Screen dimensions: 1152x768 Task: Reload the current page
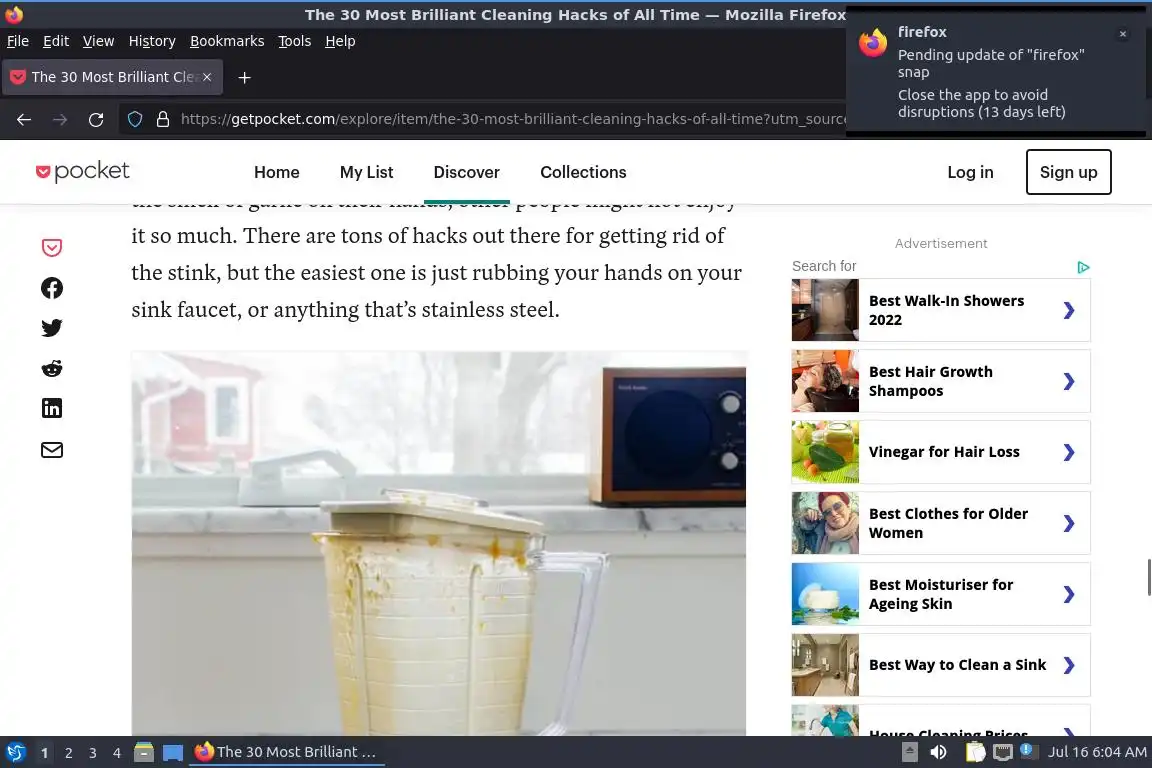click(96, 119)
